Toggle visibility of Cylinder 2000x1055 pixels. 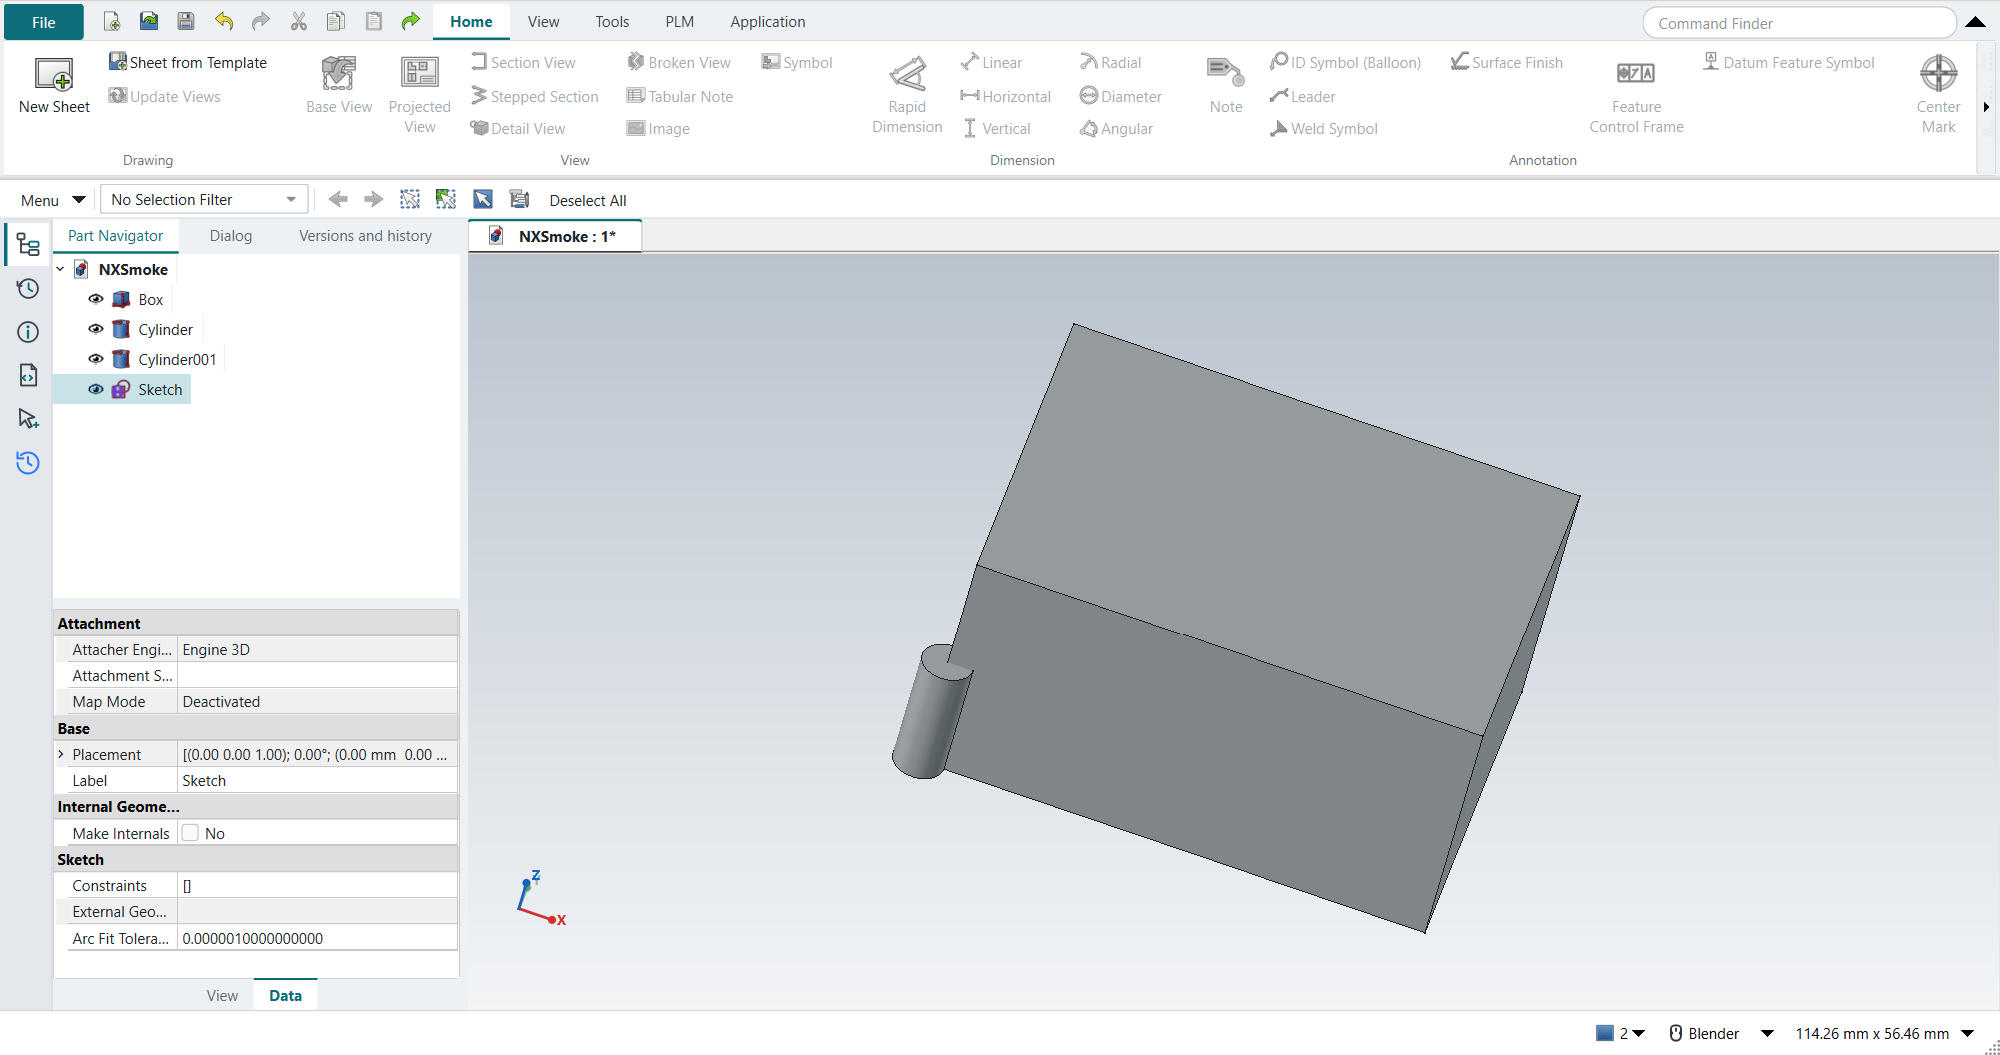(x=96, y=329)
